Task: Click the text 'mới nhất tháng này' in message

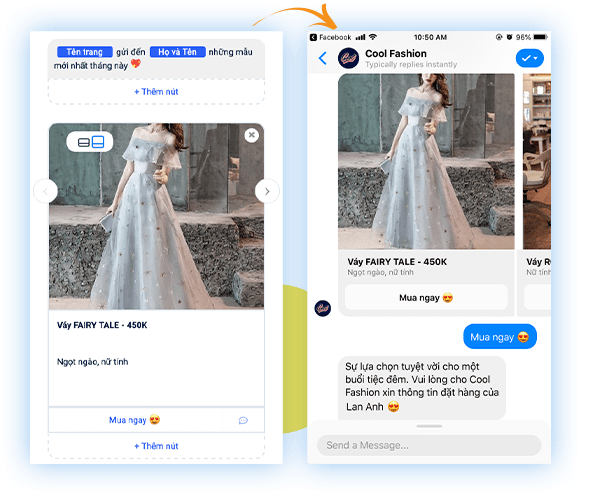Action: [x=91, y=66]
